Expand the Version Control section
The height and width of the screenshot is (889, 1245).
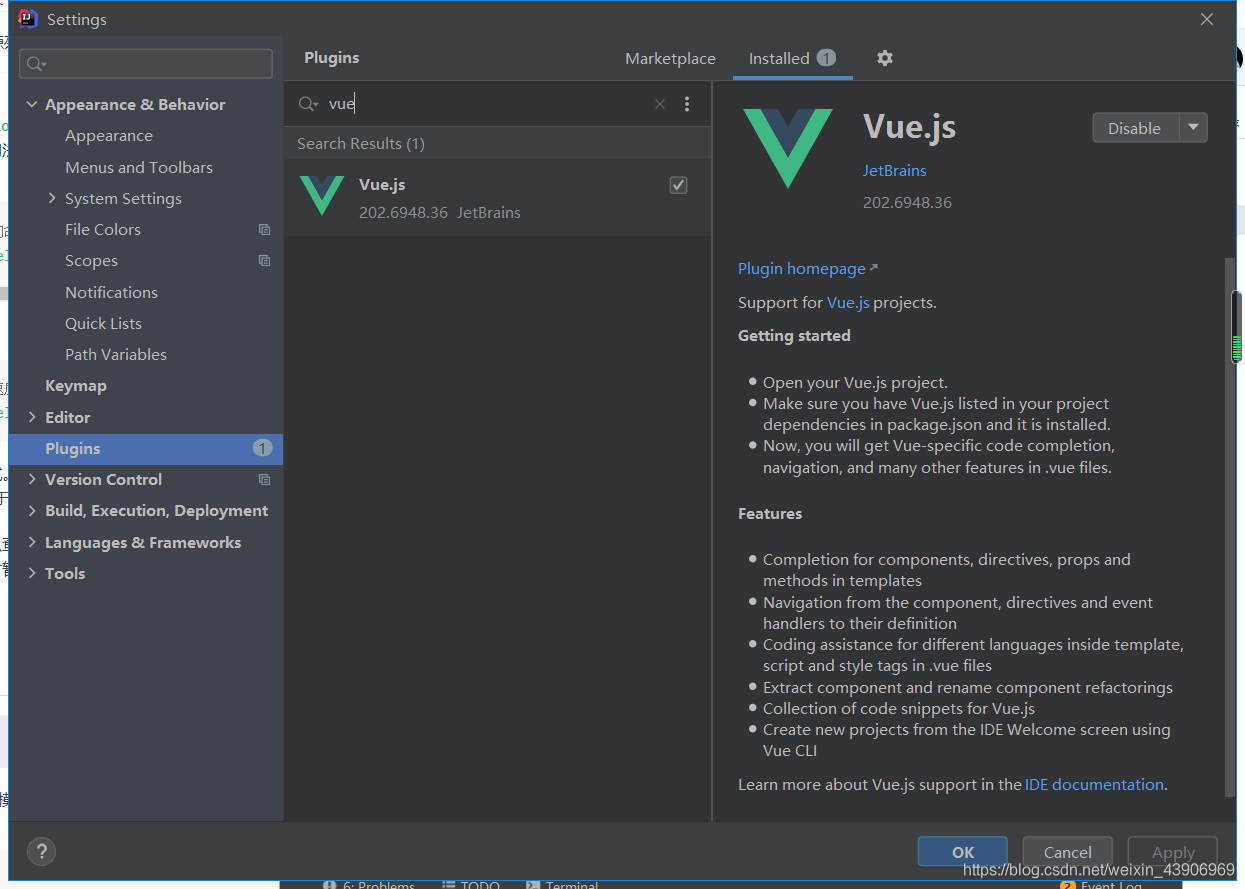32,480
